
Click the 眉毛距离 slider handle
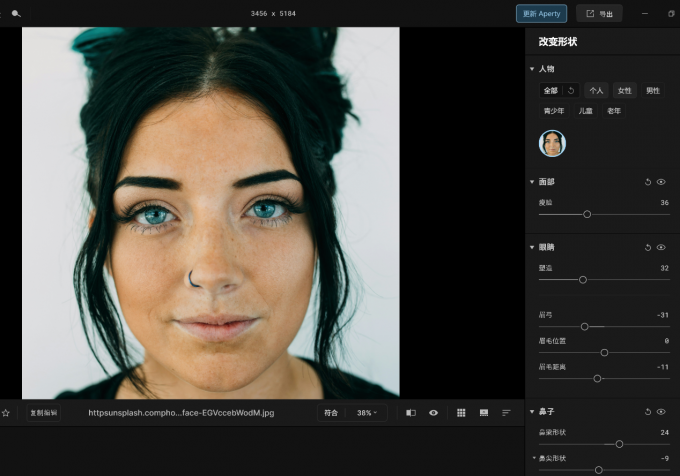pos(597,378)
